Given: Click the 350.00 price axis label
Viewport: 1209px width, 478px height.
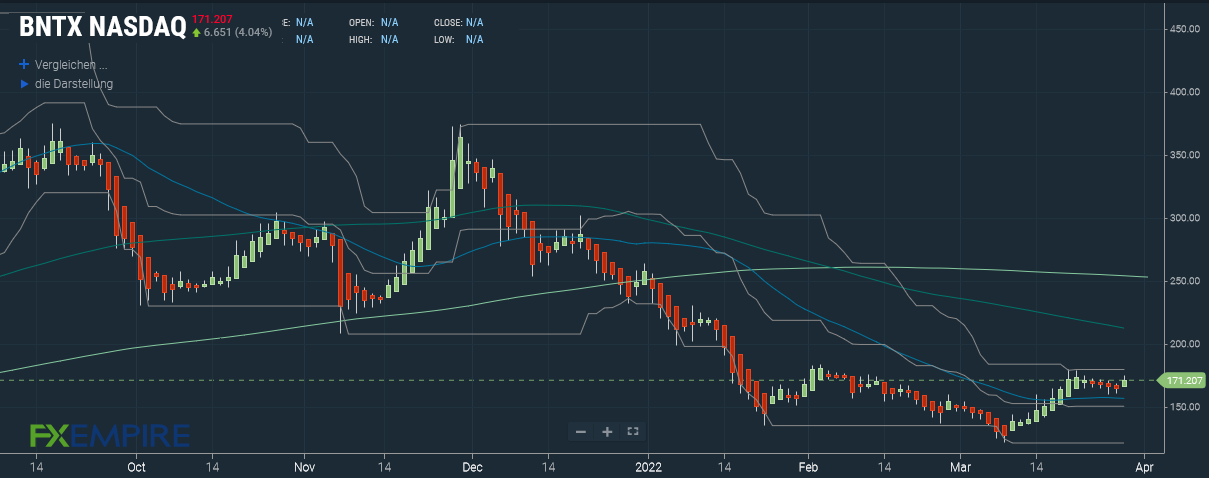Looking at the screenshot, I should pyautogui.click(x=1185, y=155).
